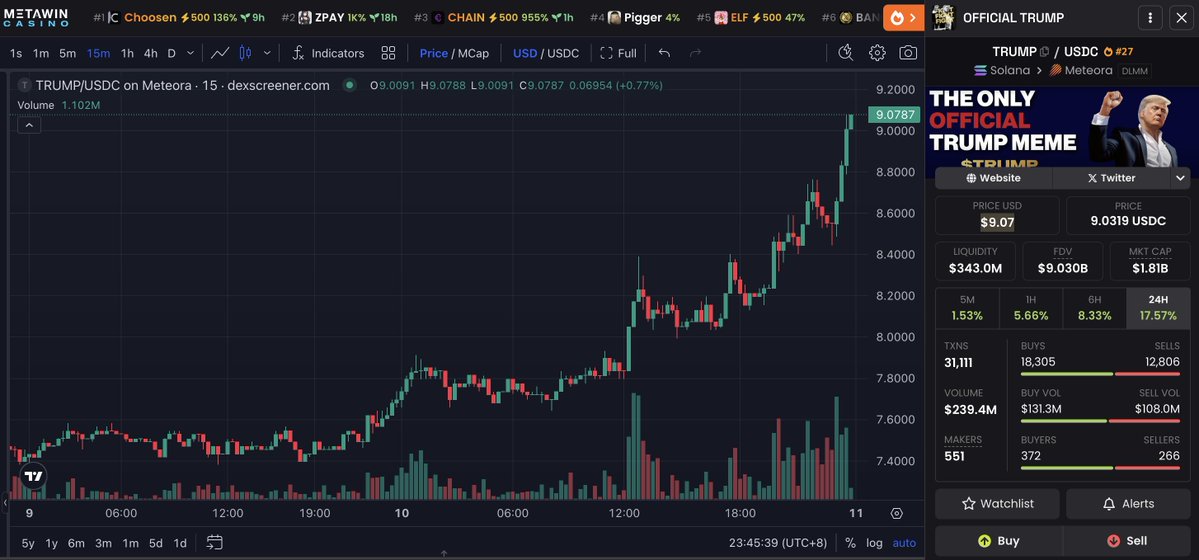Open the Indicators fx icon
The image size is (1199, 560).
coord(298,53)
